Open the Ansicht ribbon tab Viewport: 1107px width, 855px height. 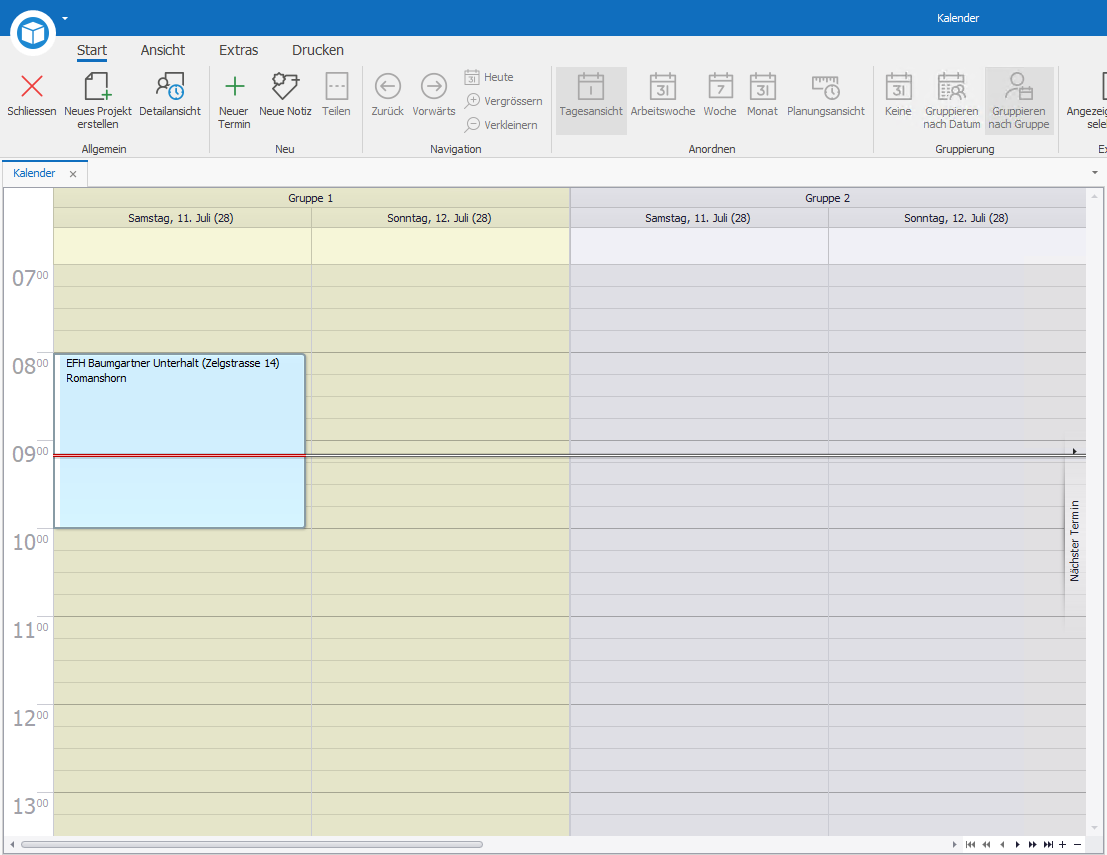tap(162, 50)
